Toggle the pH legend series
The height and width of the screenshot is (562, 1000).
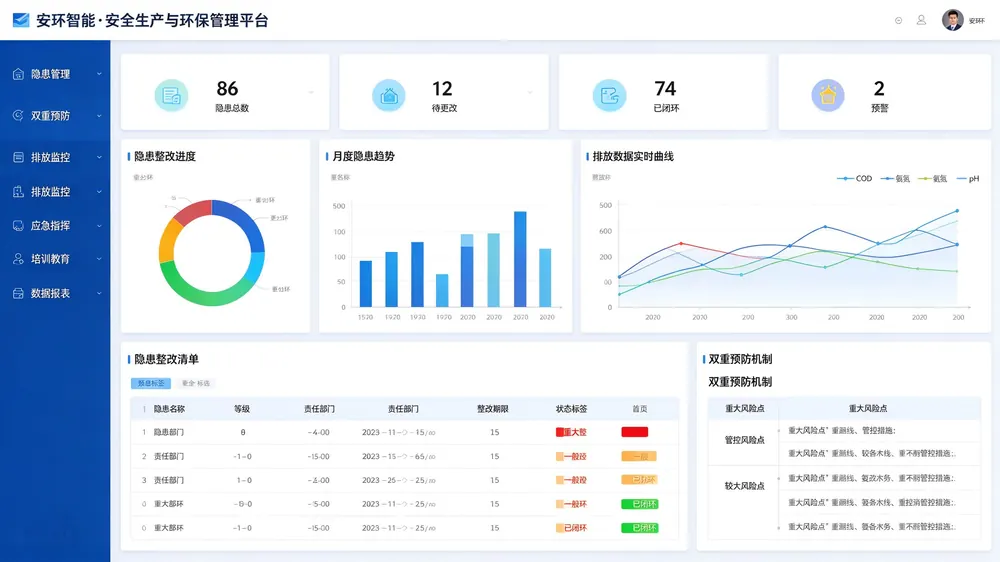[967, 179]
